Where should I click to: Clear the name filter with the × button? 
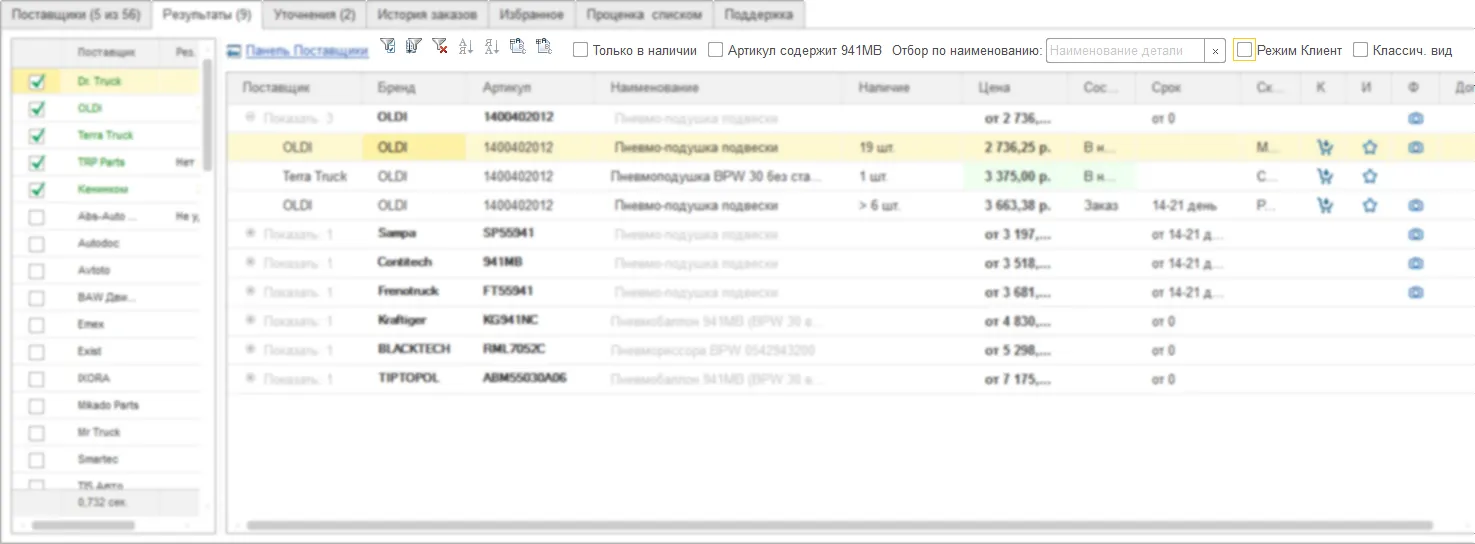pos(1215,51)
